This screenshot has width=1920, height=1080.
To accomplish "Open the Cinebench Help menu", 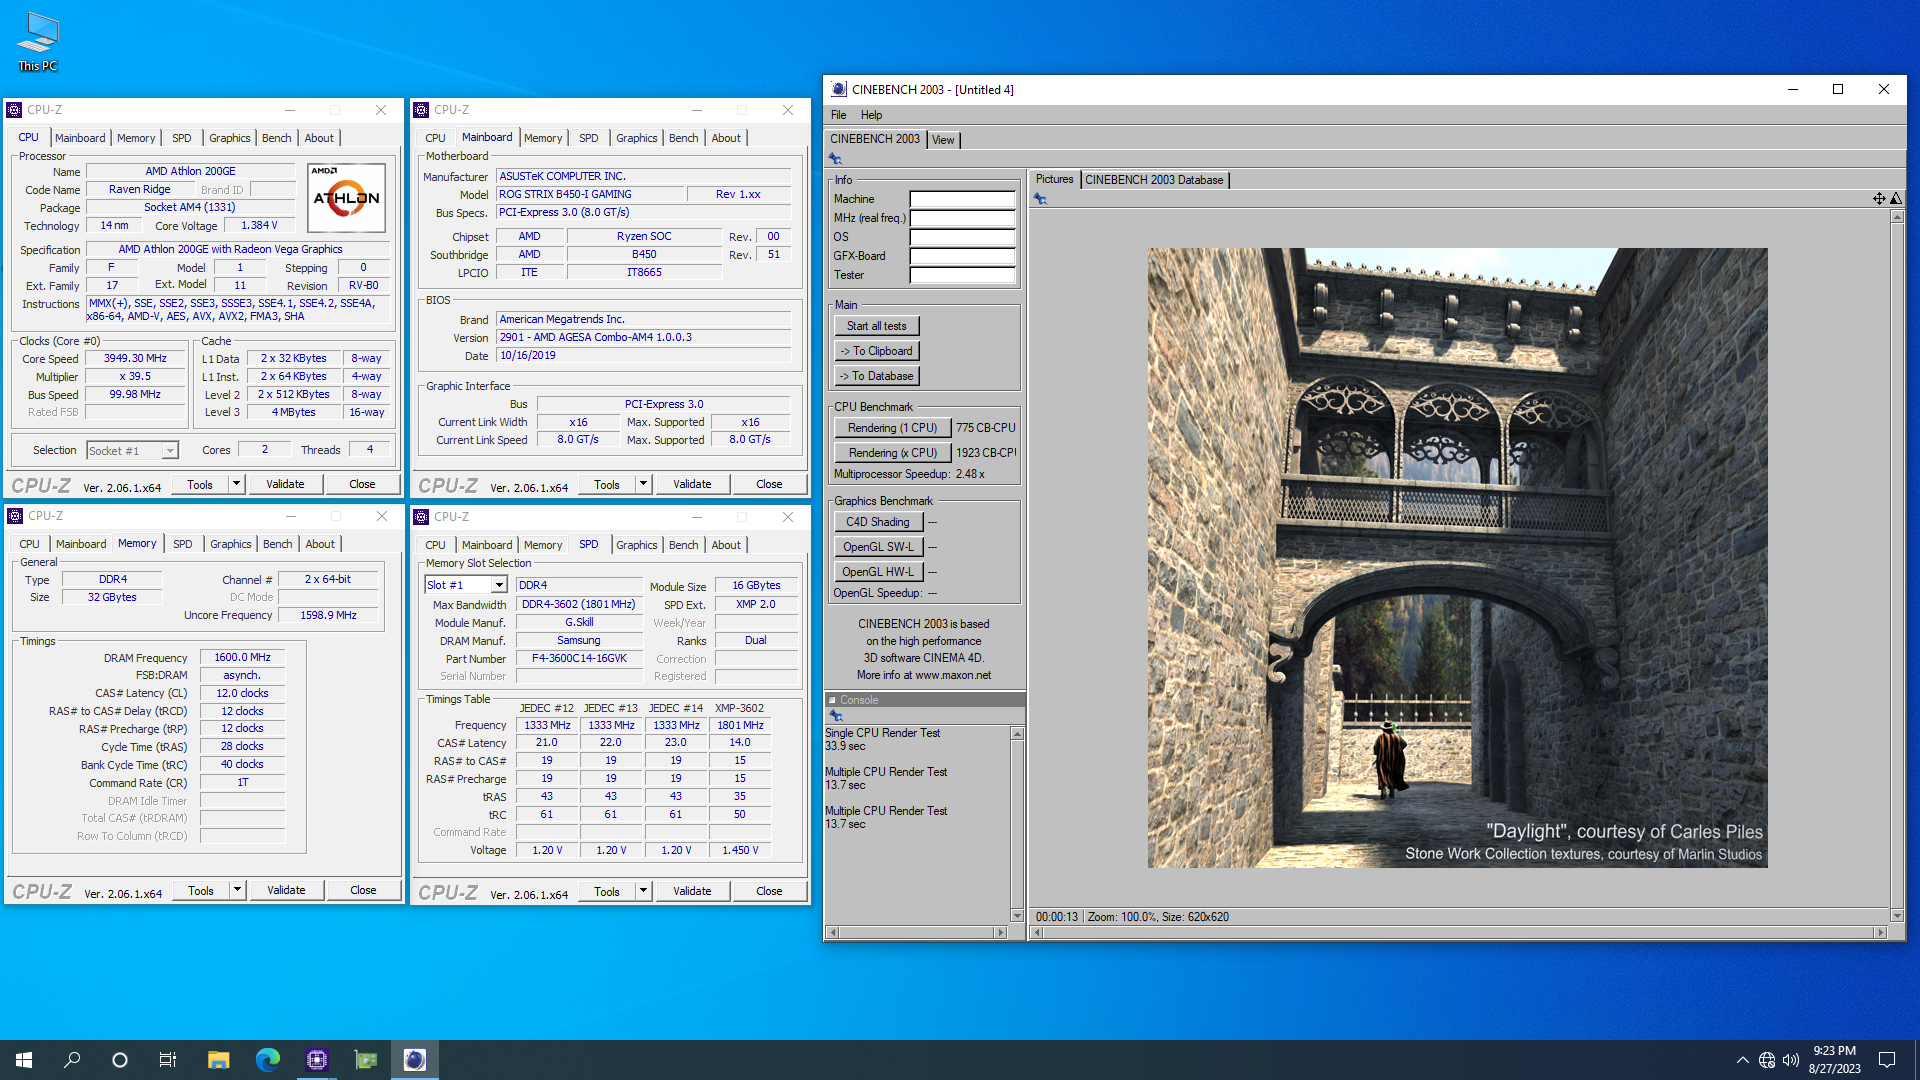I will pyautogui.click(x=871, y=115).
